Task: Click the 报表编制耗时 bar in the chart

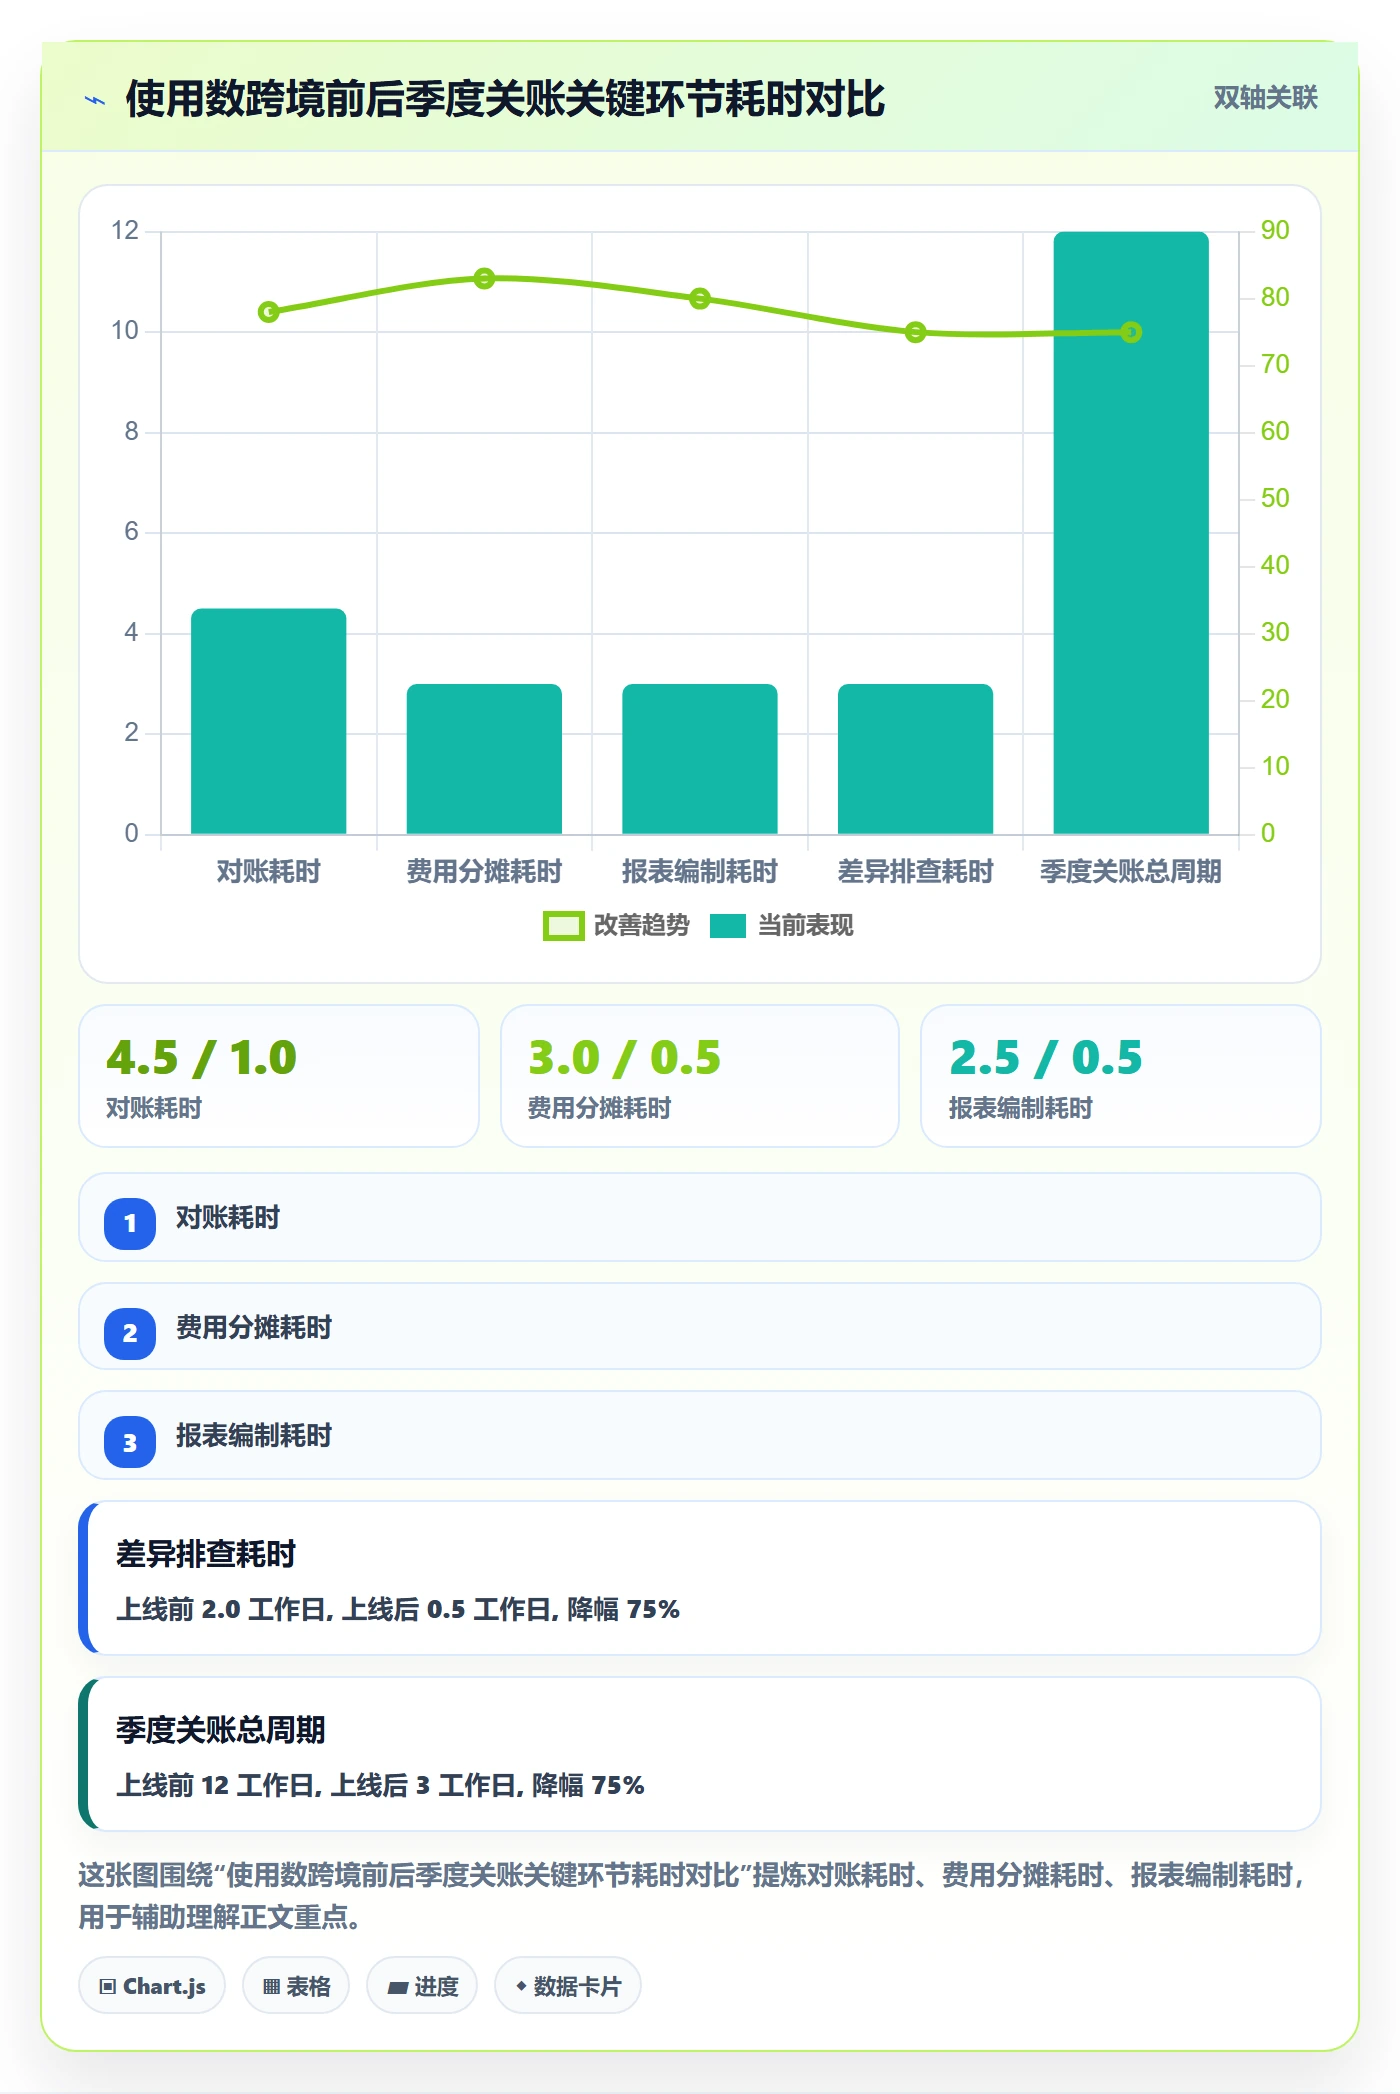Action: click(700, 759)
